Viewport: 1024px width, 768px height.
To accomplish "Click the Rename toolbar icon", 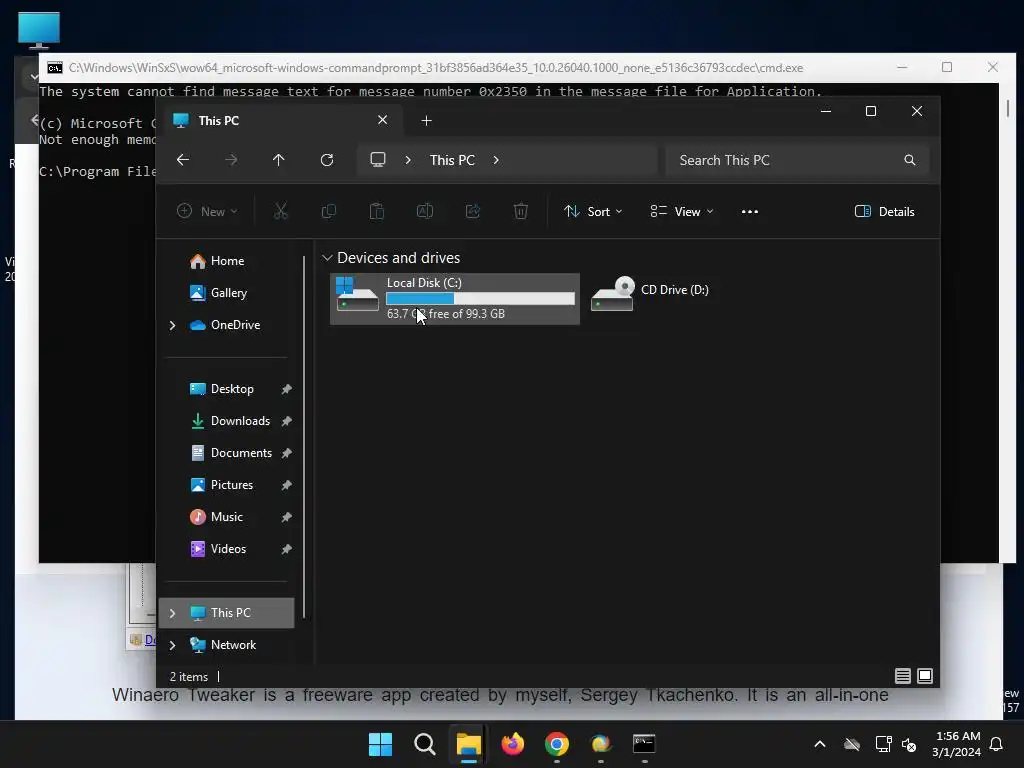I will coord(425,212).
